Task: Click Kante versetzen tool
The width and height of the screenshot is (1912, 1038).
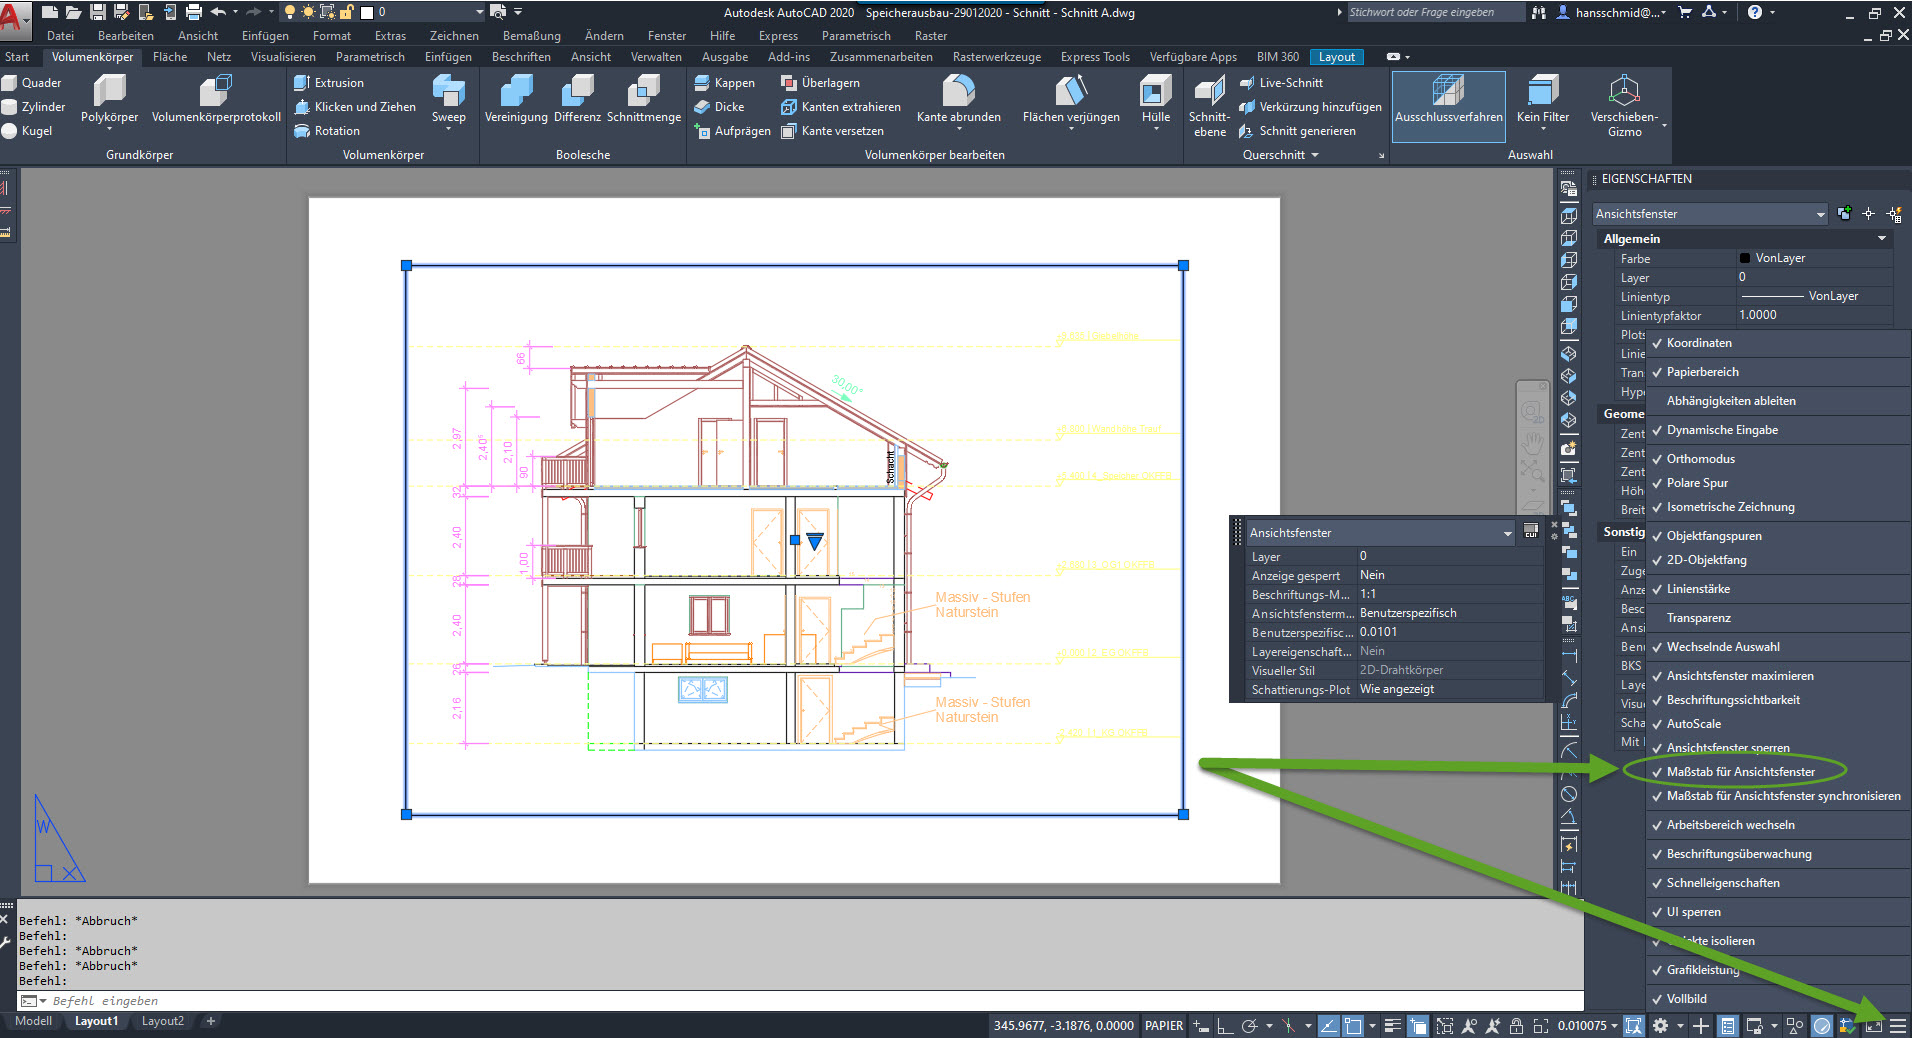Action: pyautogui.click(x=832, y=131)
